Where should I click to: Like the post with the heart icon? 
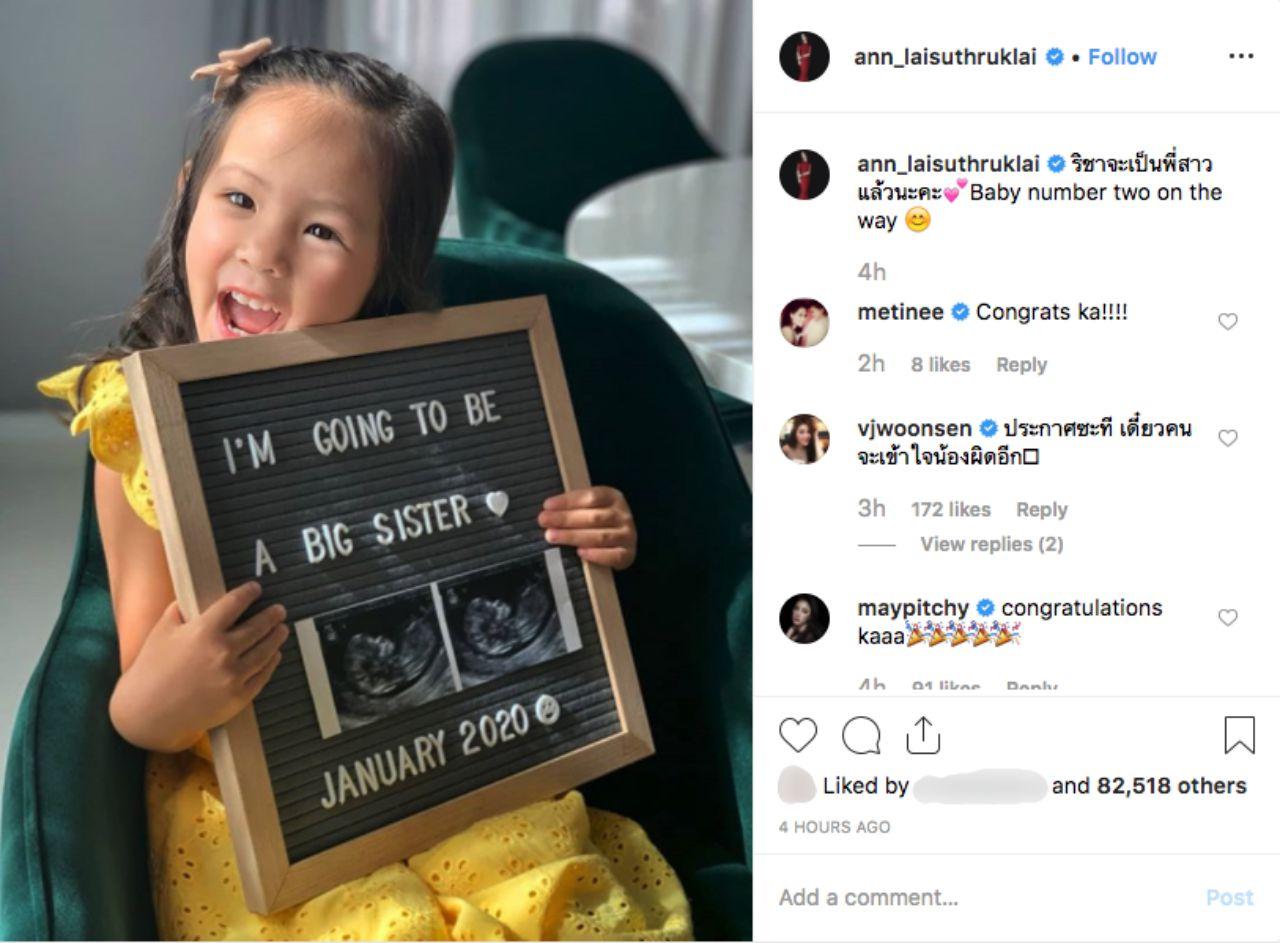coord(798,735)
